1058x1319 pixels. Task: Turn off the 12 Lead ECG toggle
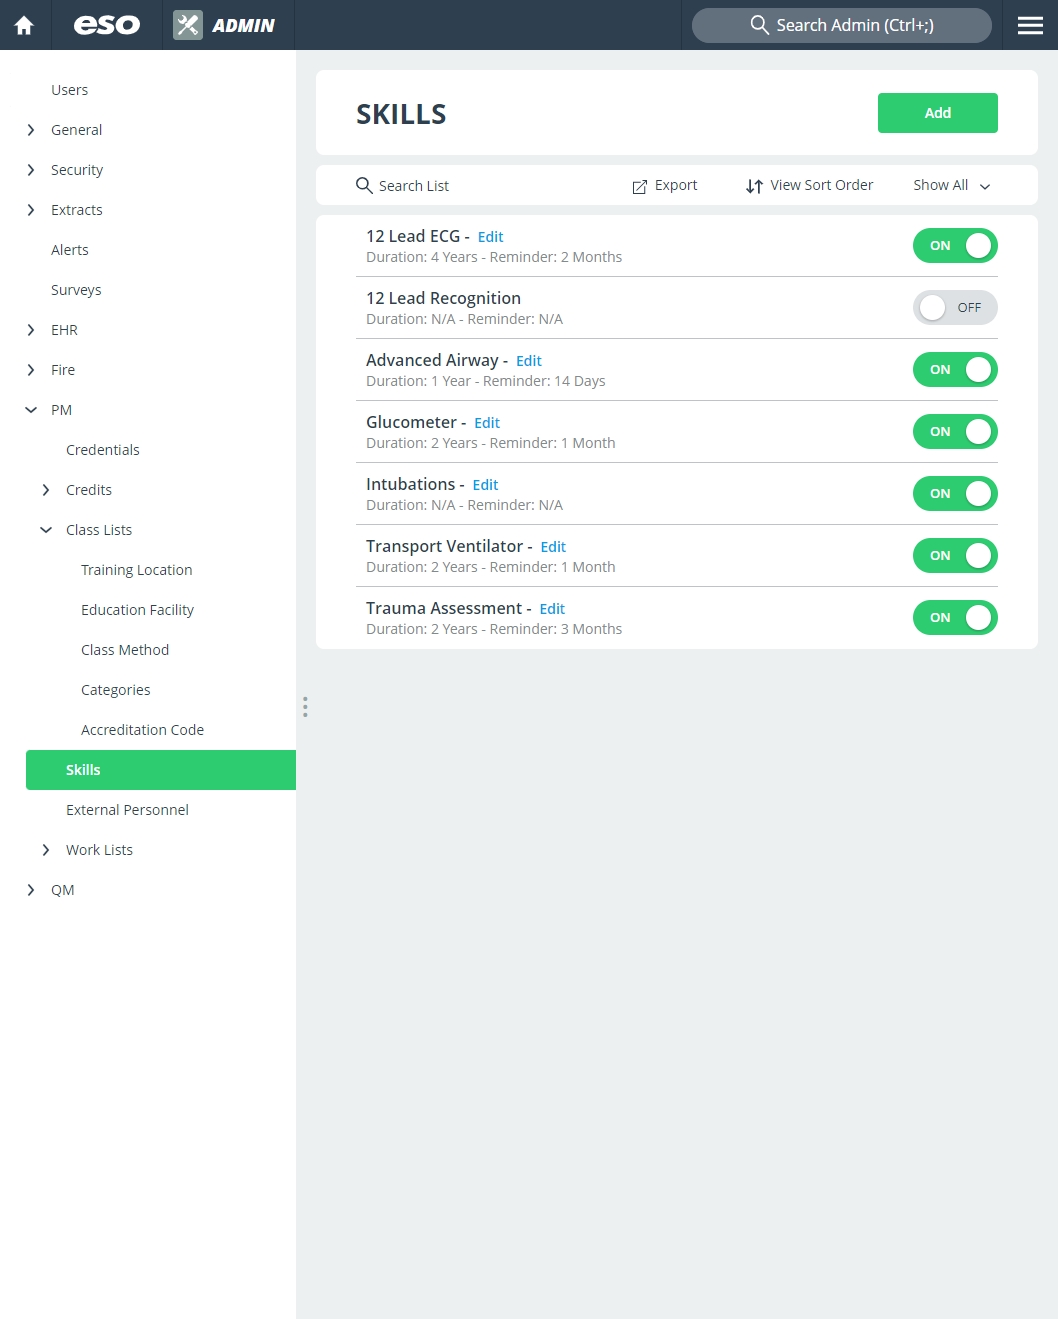coord(955,246)
